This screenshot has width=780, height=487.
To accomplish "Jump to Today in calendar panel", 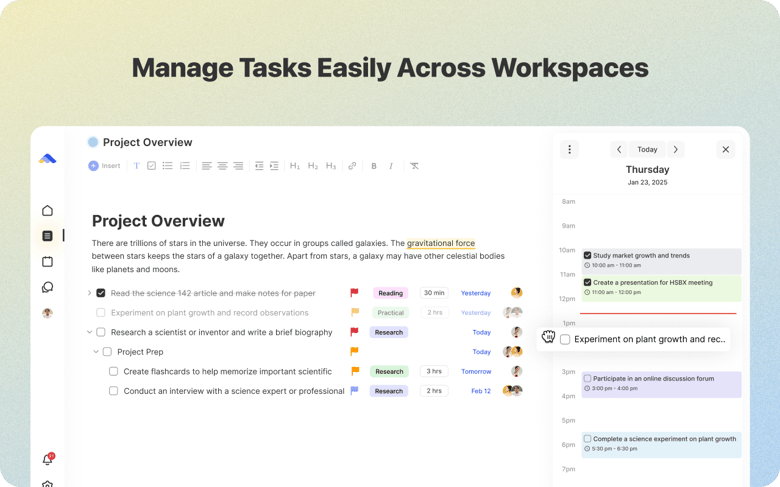I will 647,150.
